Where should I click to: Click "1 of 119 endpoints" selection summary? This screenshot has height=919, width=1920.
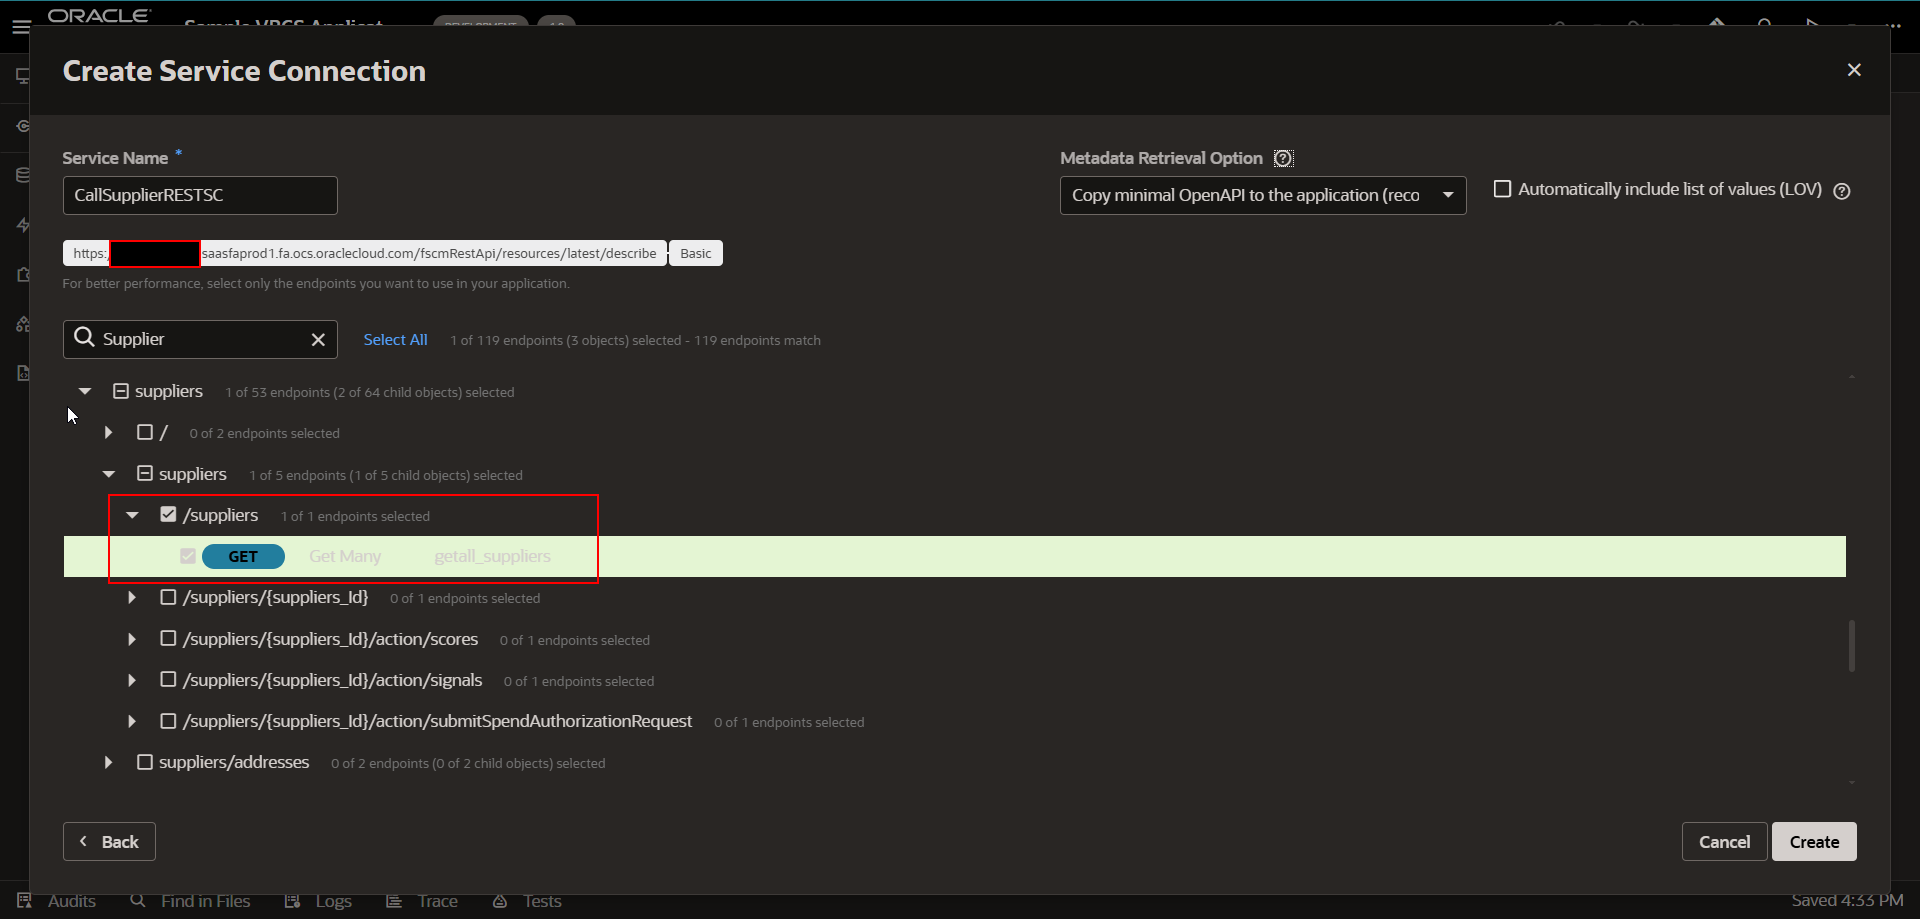[x=635, y=340]
